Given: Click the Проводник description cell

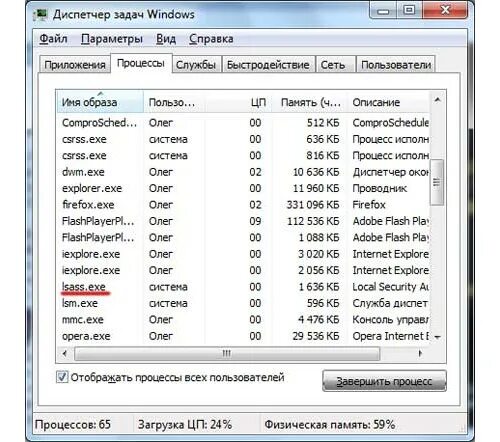Looking at the screenshot, I should (x=380, y=188).
